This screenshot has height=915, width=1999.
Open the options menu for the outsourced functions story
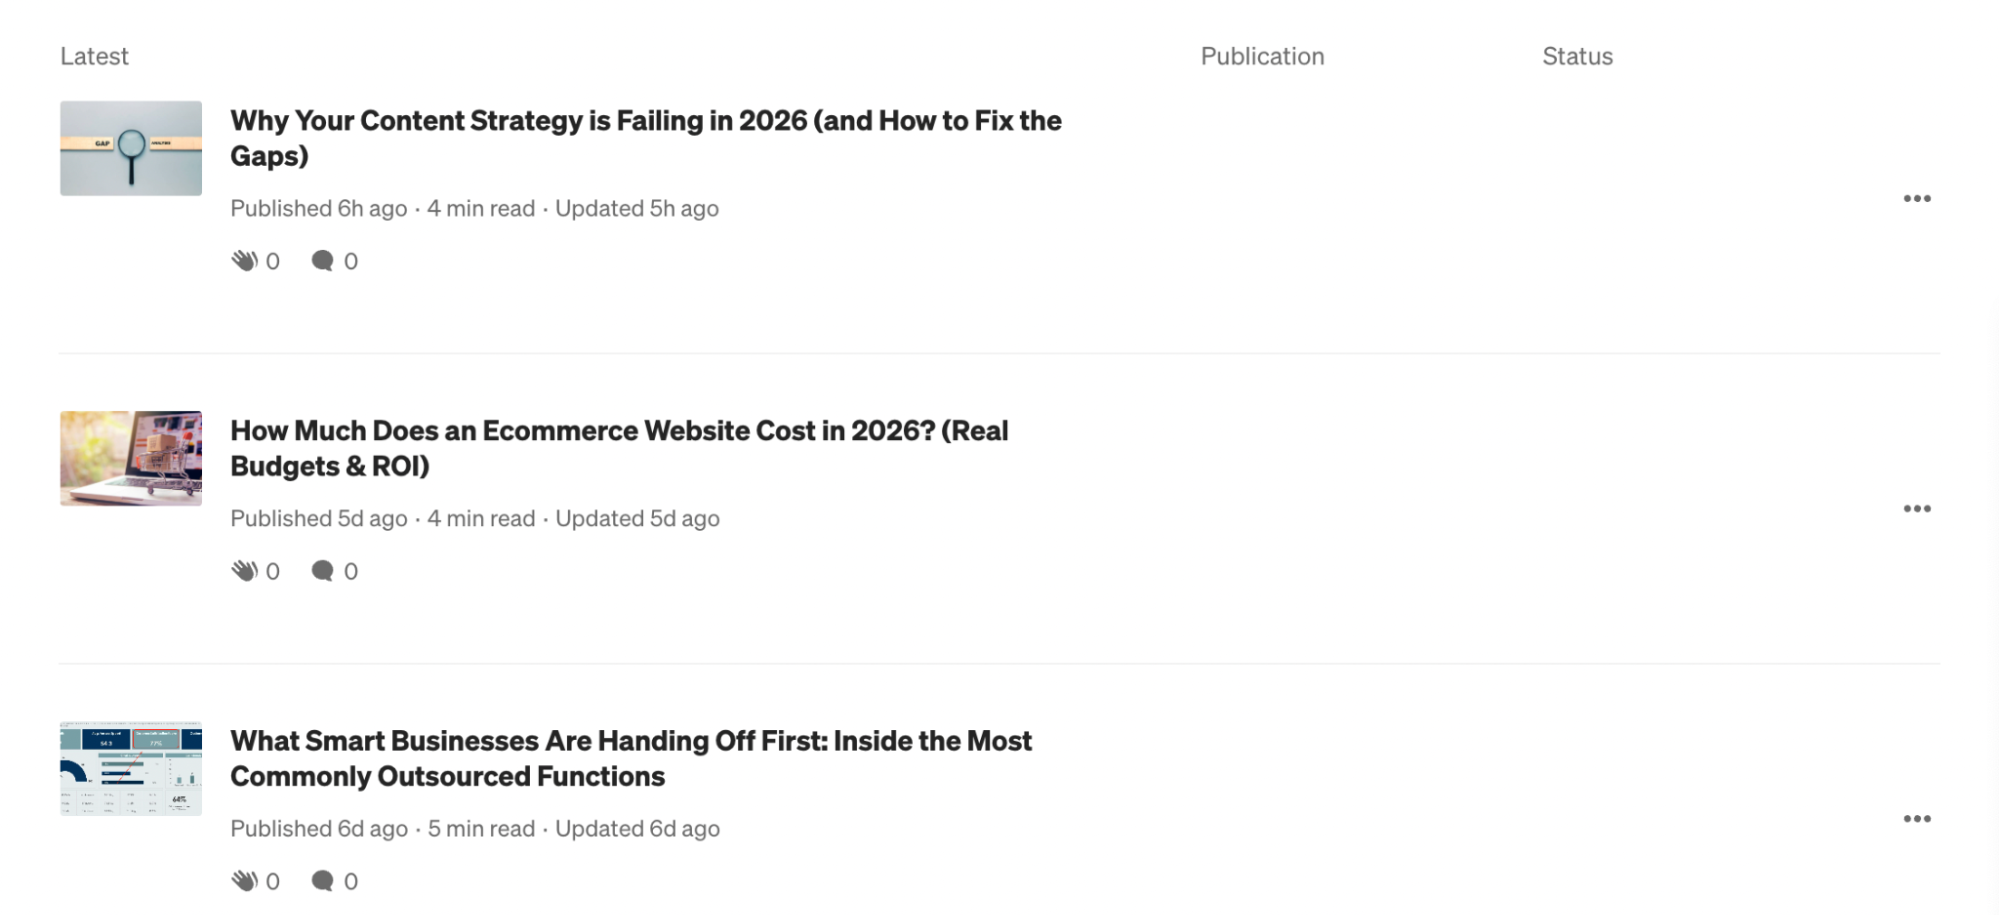[1920, 818]
